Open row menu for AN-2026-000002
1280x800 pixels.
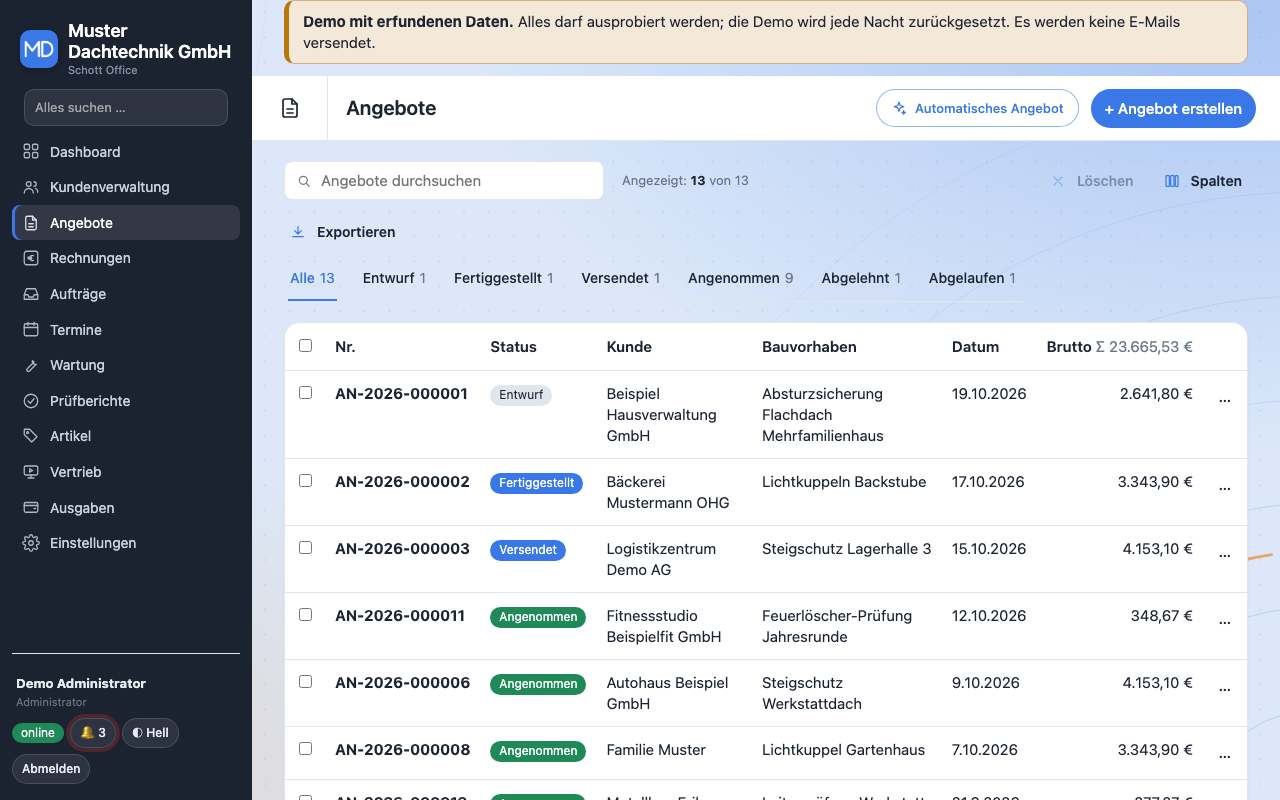tap(1224, 486)
